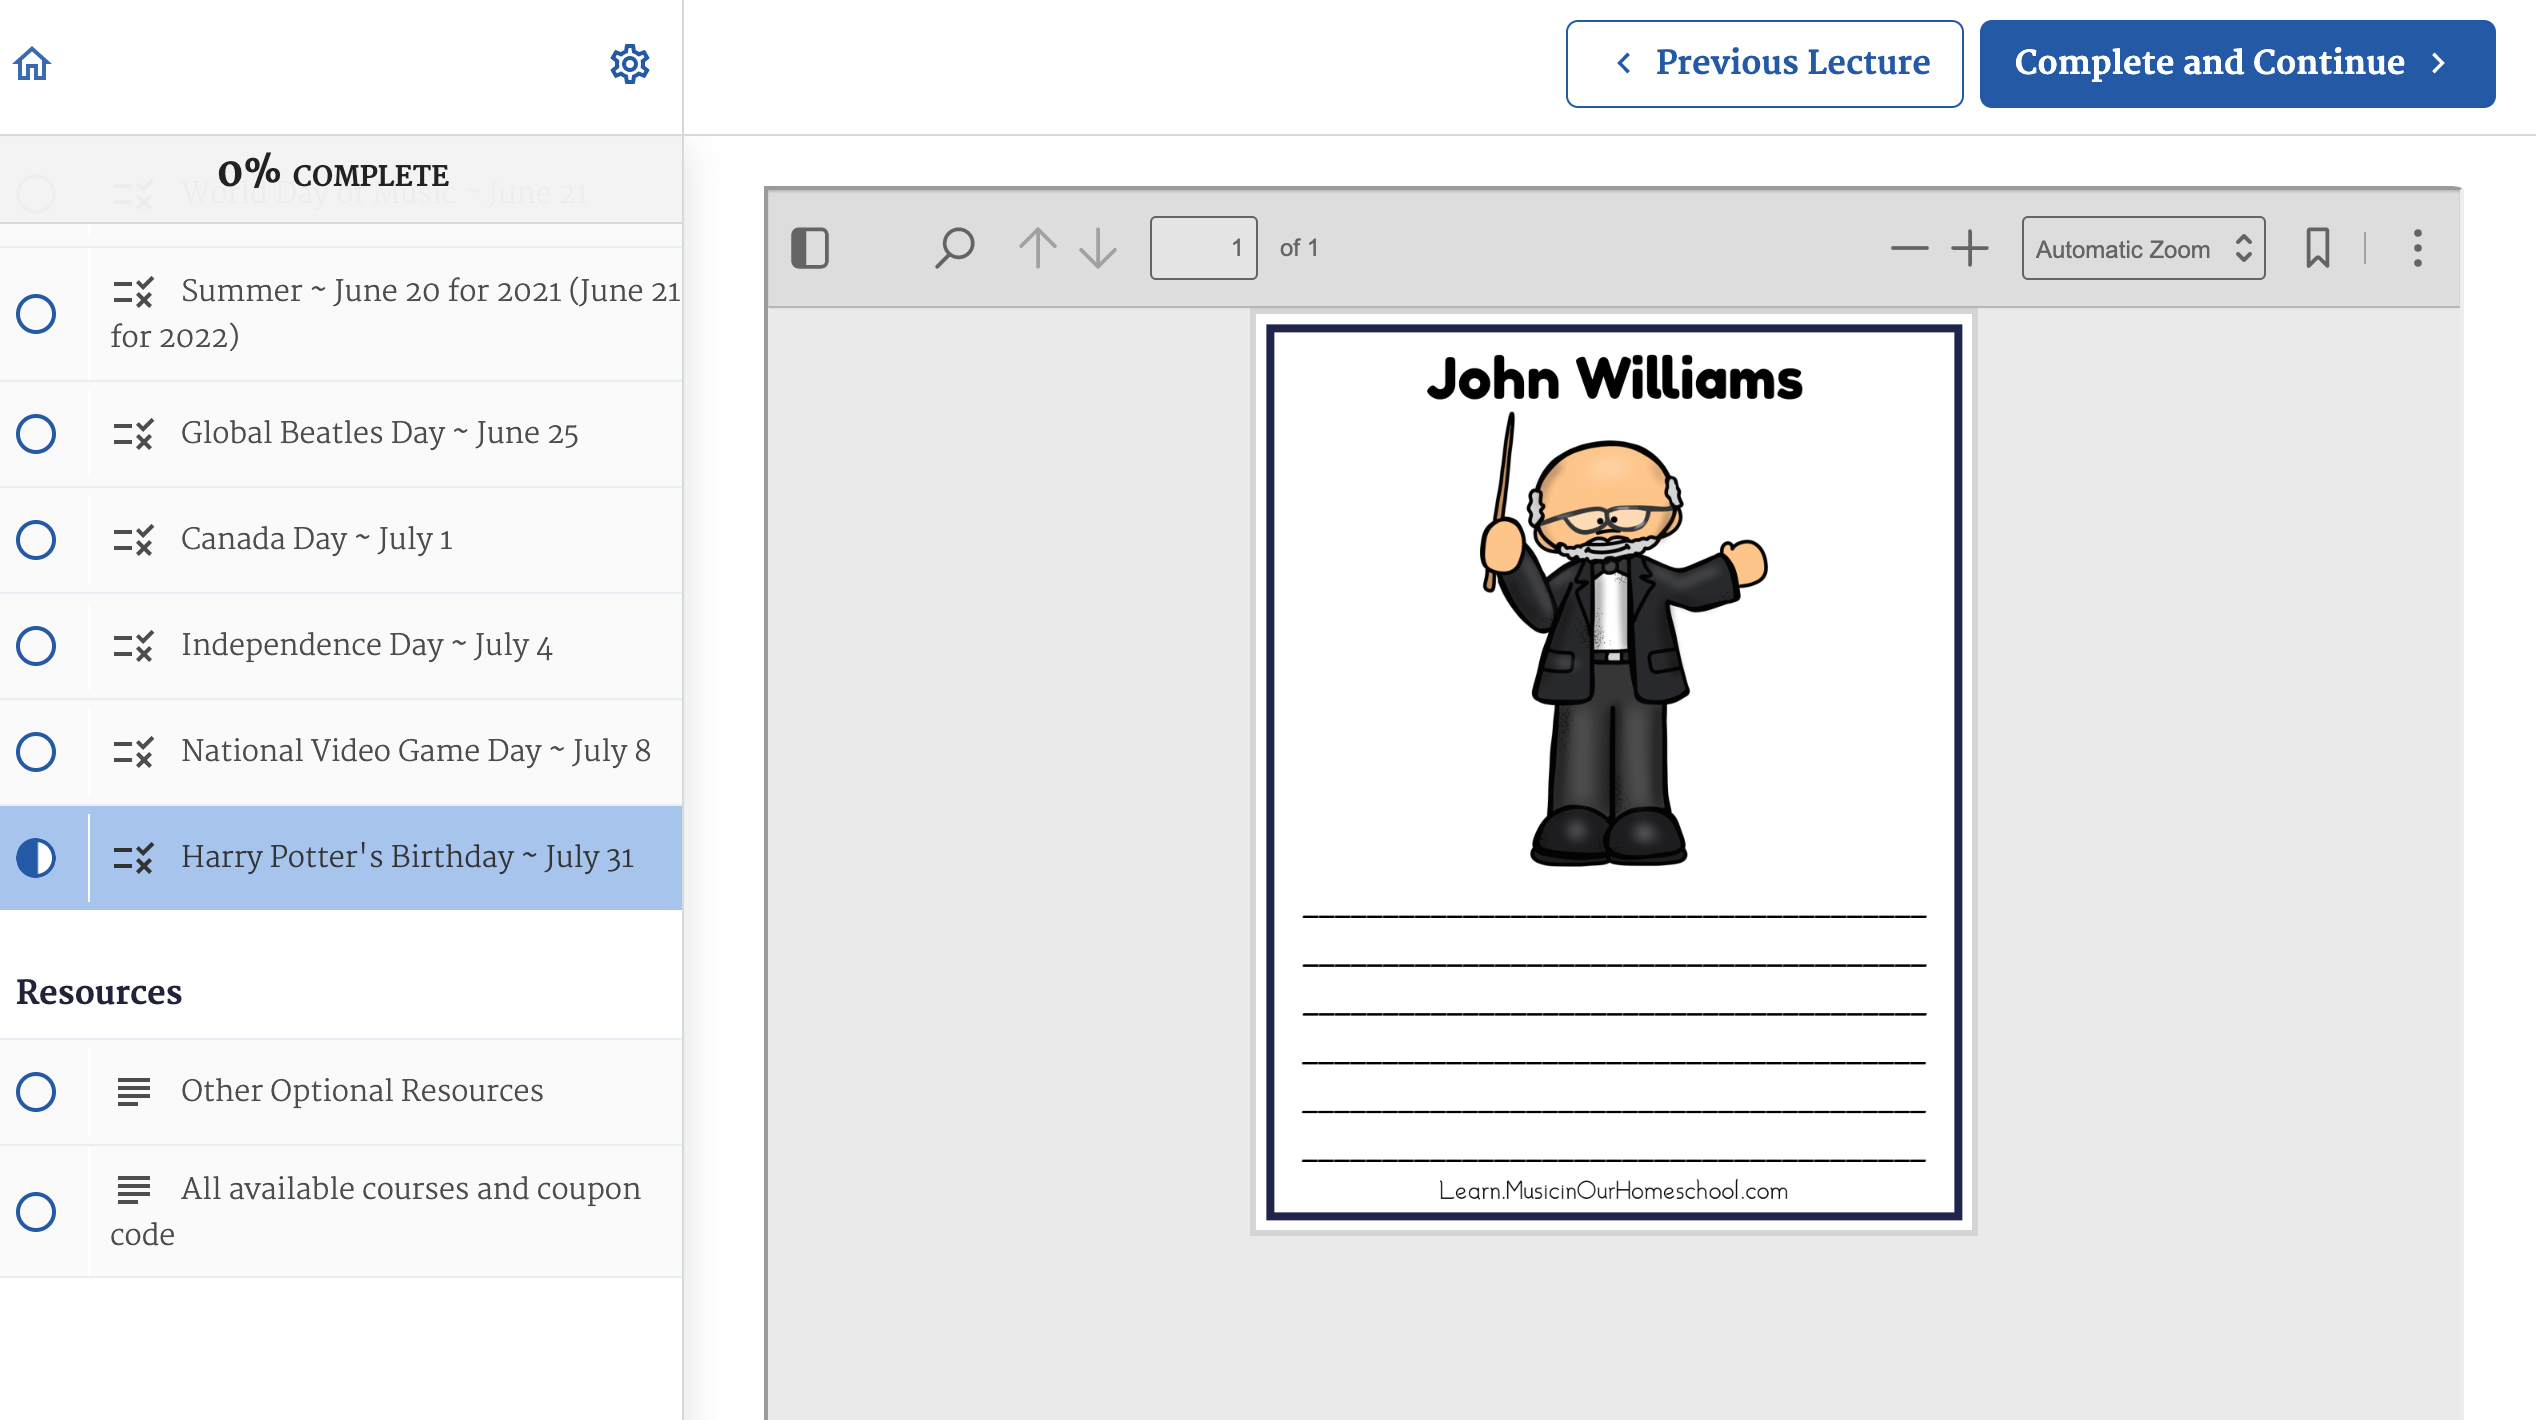Click quiz icon beside National Video Game Day
The image size is (2536, 1420).
tap(133, 752)
